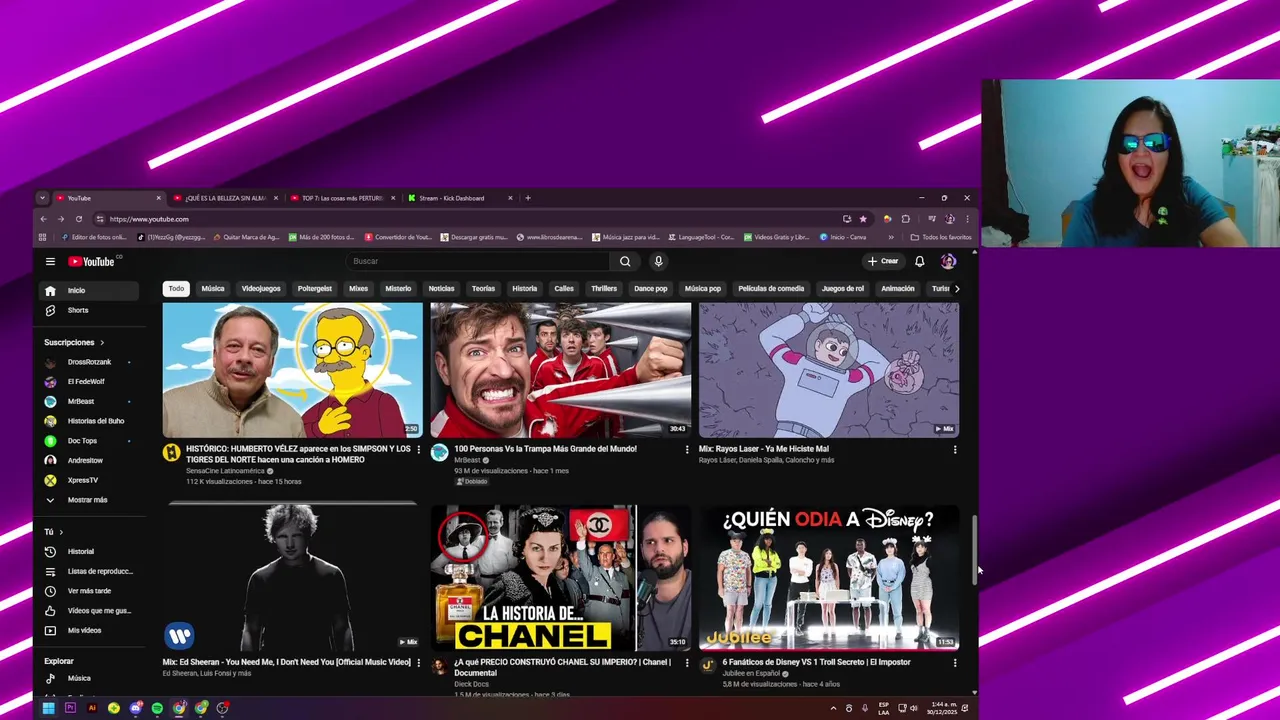
Task: Open Ver más tarde in the sidebar
Action: (x=89, y=591)
